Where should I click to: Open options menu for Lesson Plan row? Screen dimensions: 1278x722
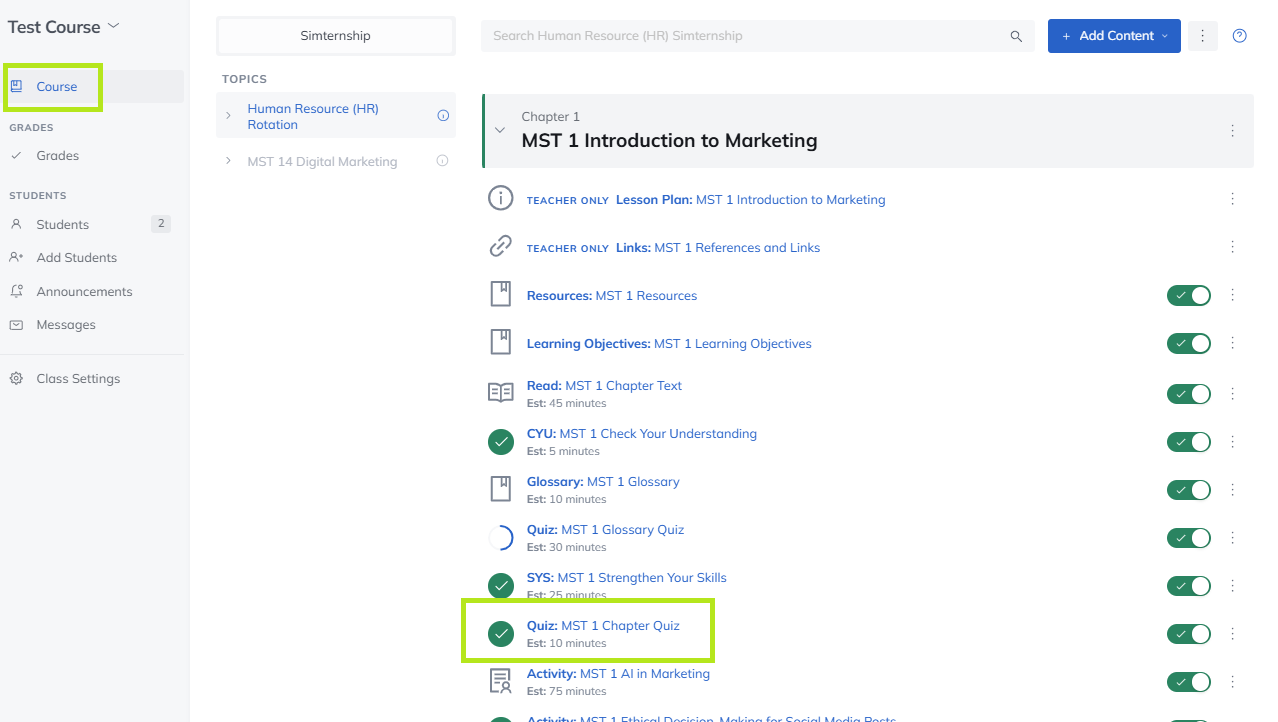(x=1232, y=199)
